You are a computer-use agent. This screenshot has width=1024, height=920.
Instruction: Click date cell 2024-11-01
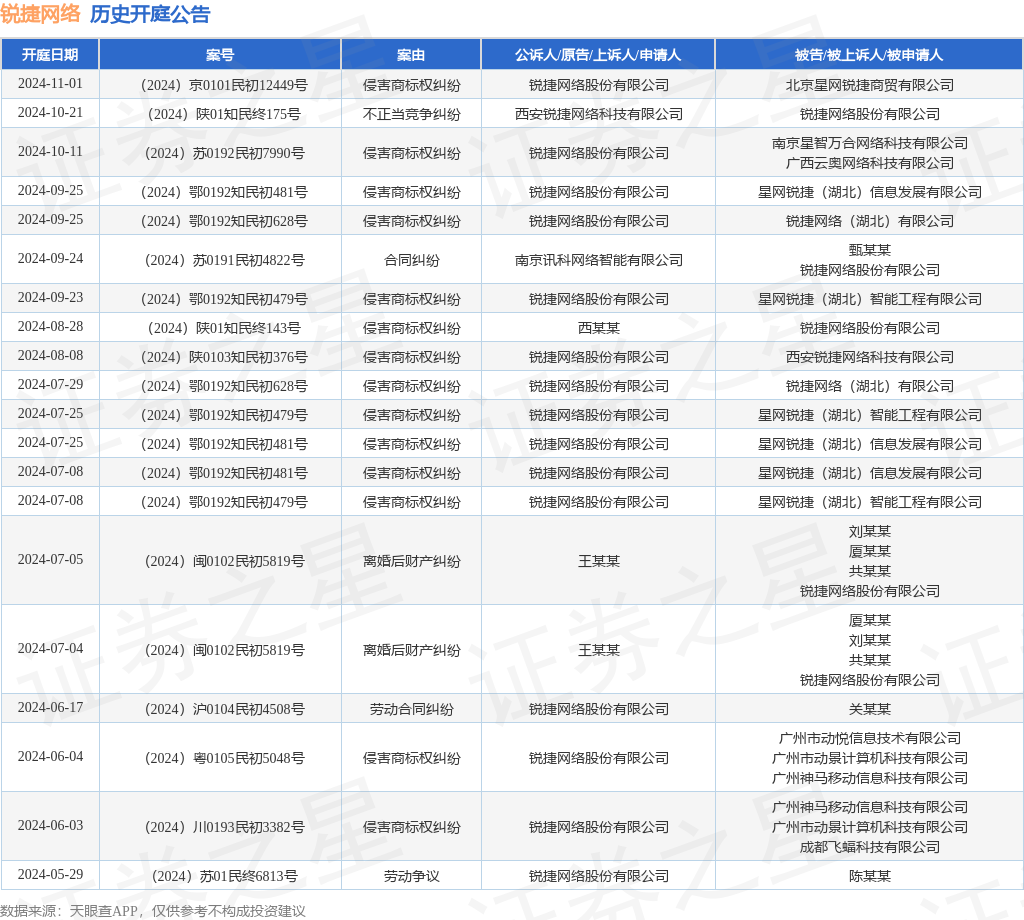click(x=50, y=84)
